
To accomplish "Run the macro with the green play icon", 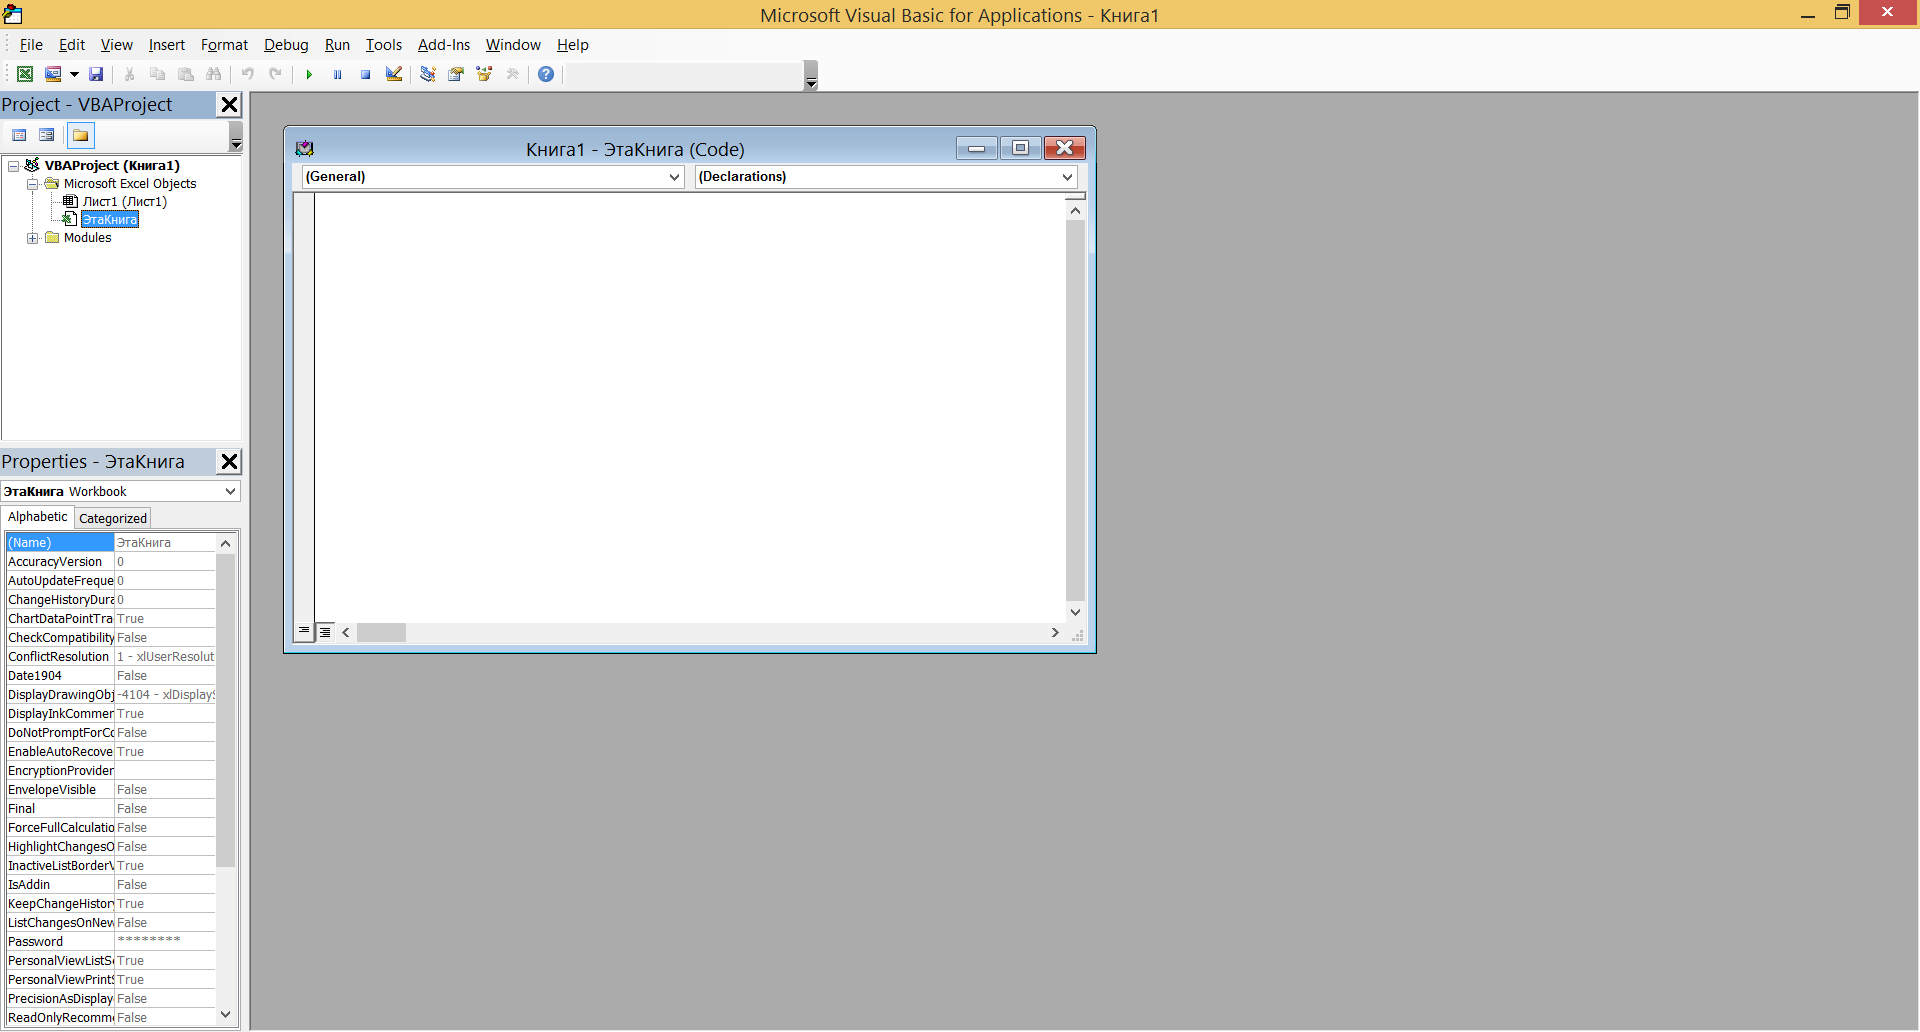I will click(309, 74).
